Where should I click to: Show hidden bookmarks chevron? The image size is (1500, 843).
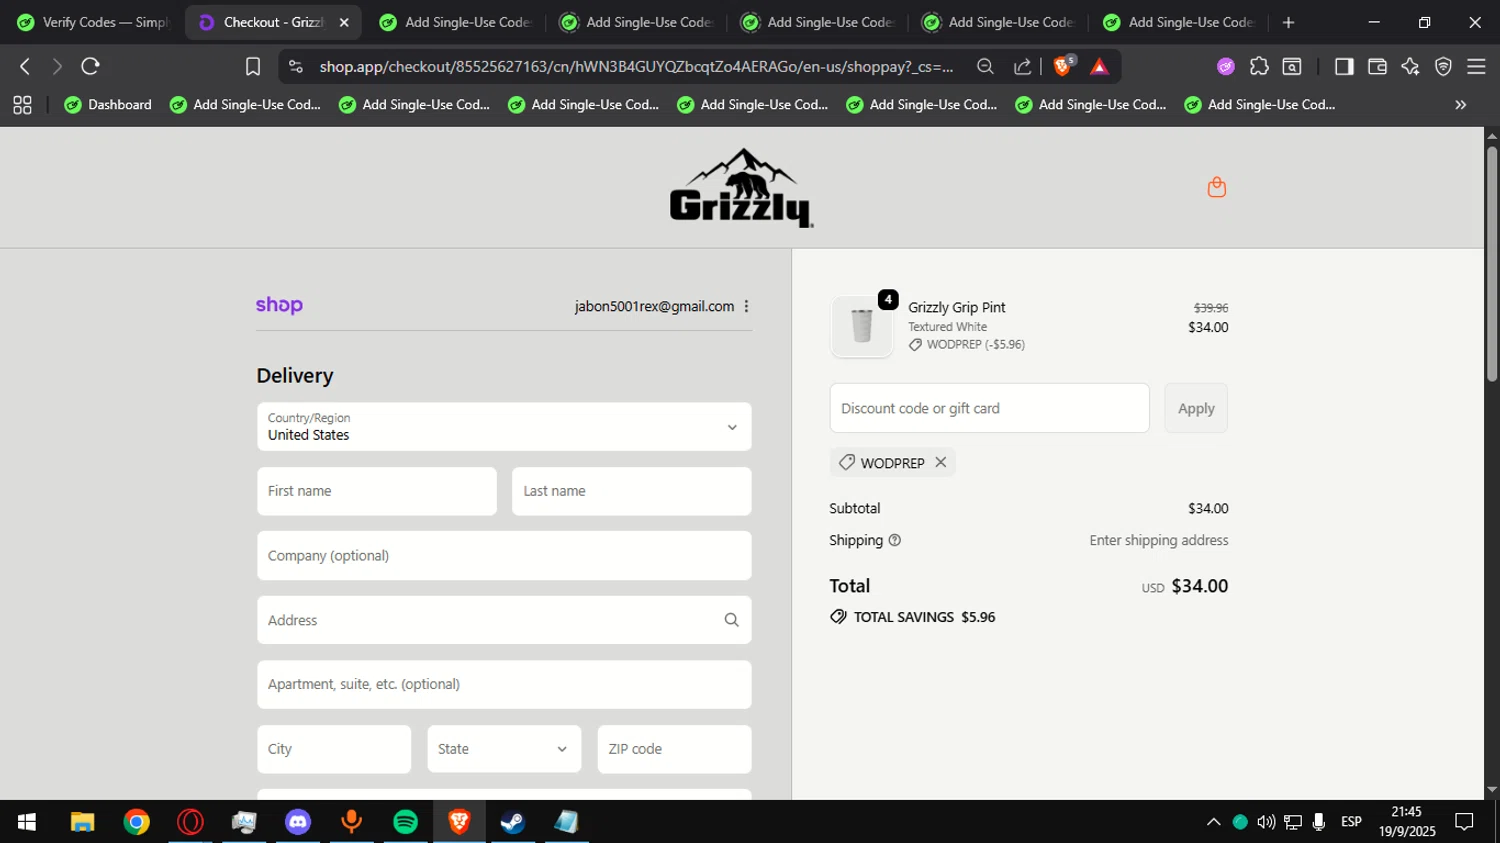point(1460,105)
